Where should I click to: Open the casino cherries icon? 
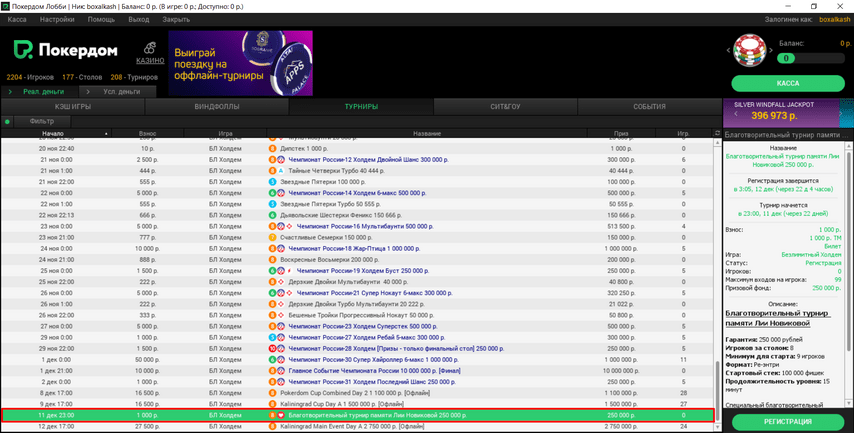pyautogui.click(x=150, y=48)
